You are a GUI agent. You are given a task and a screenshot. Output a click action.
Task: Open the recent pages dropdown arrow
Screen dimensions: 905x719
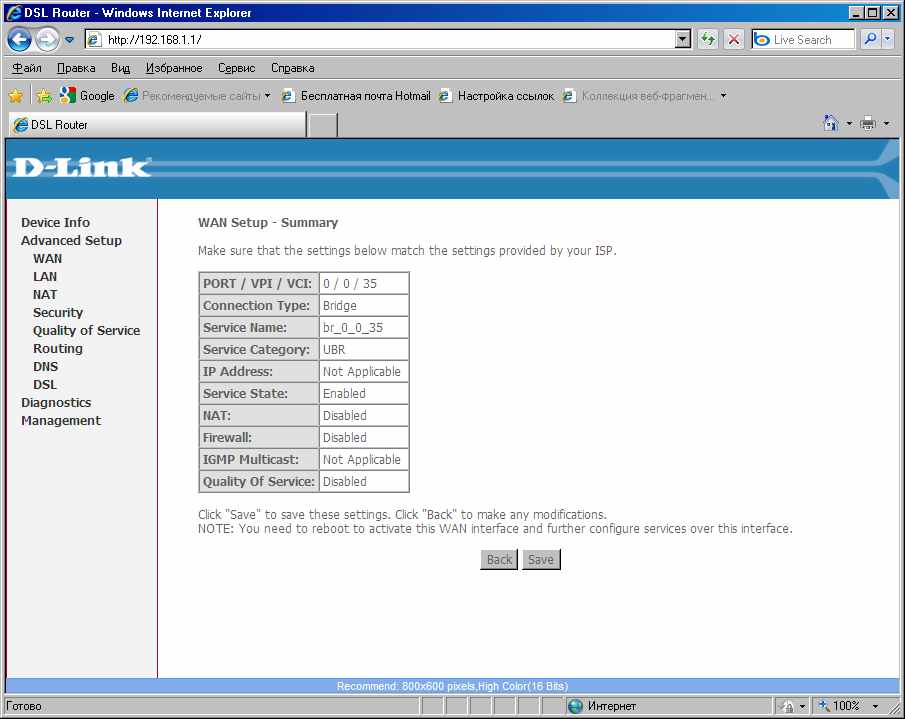click(69, 40)
